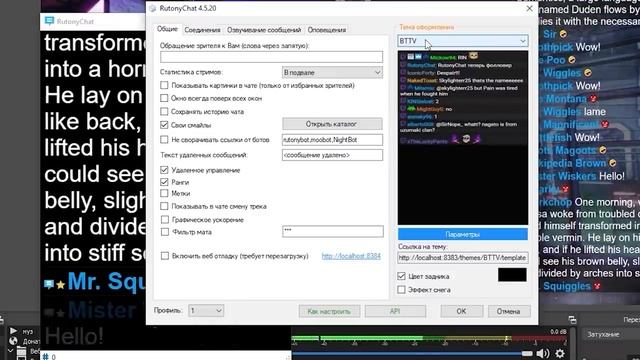The image size is (640, 360).
Task: Enable the 'Фильтр мата' checkbox
Action: [x=164, y=232]
